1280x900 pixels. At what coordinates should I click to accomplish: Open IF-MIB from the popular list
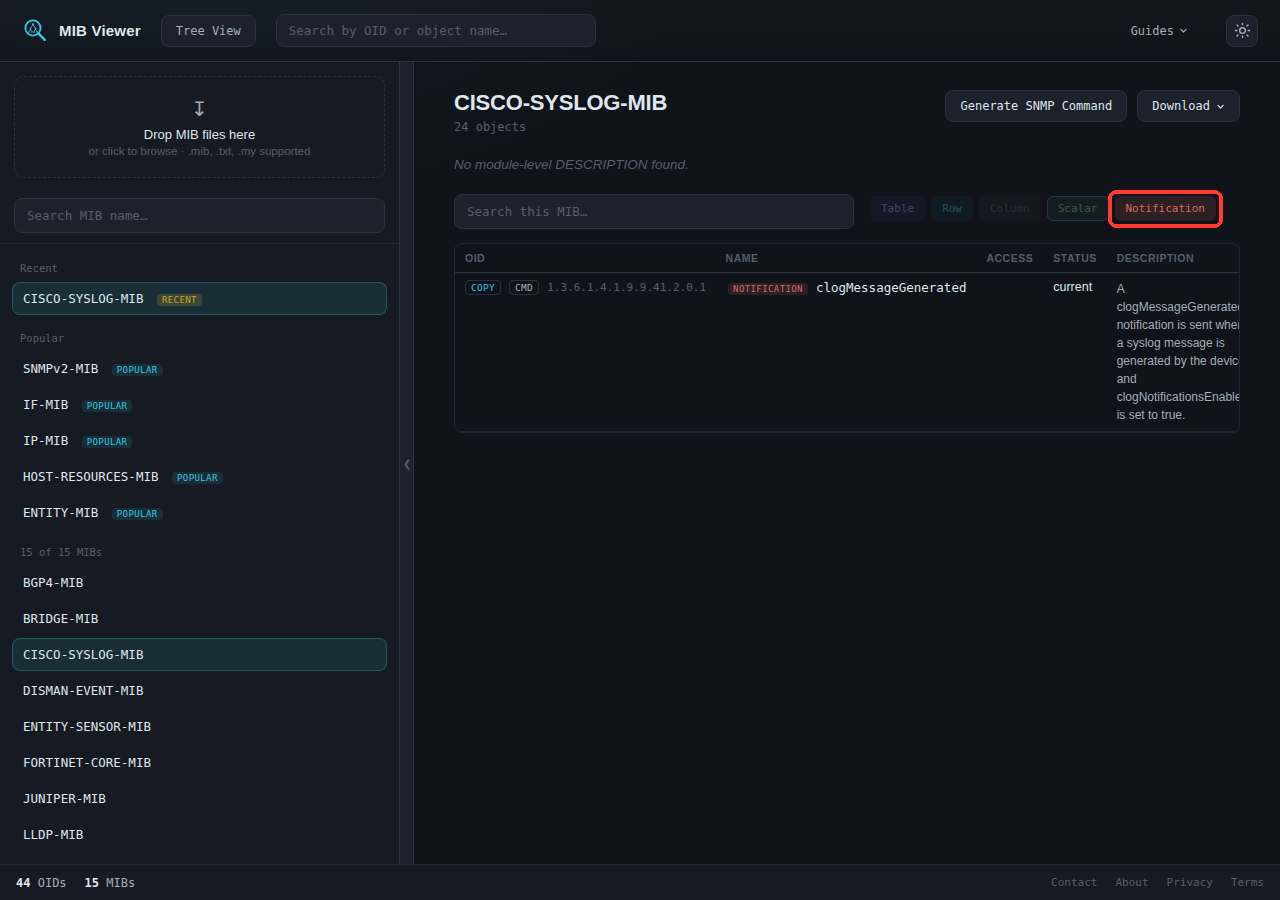point(199,405)
